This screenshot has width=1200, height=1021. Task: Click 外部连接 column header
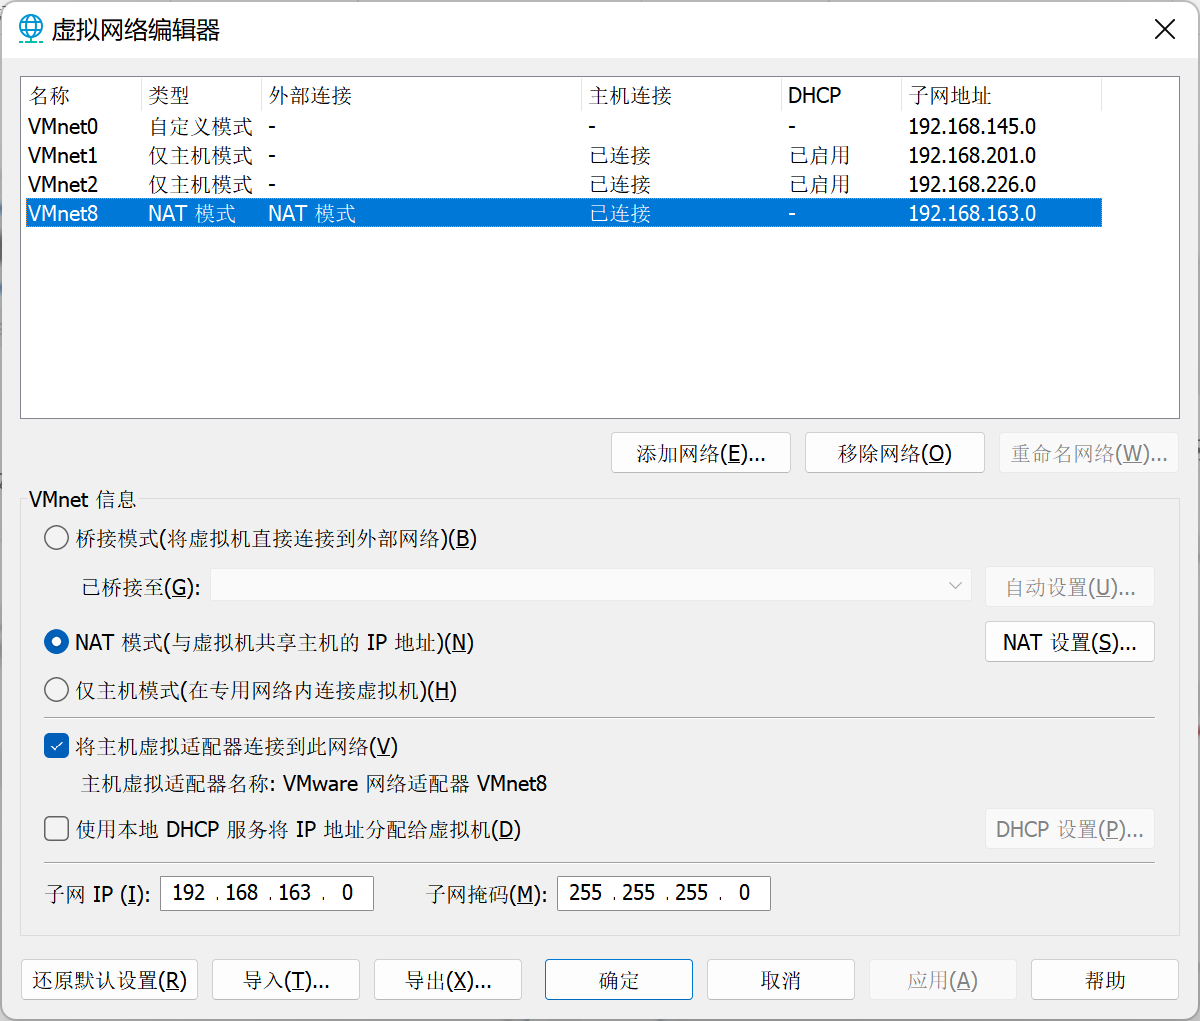pyautogui.click(x=422, y=96)
